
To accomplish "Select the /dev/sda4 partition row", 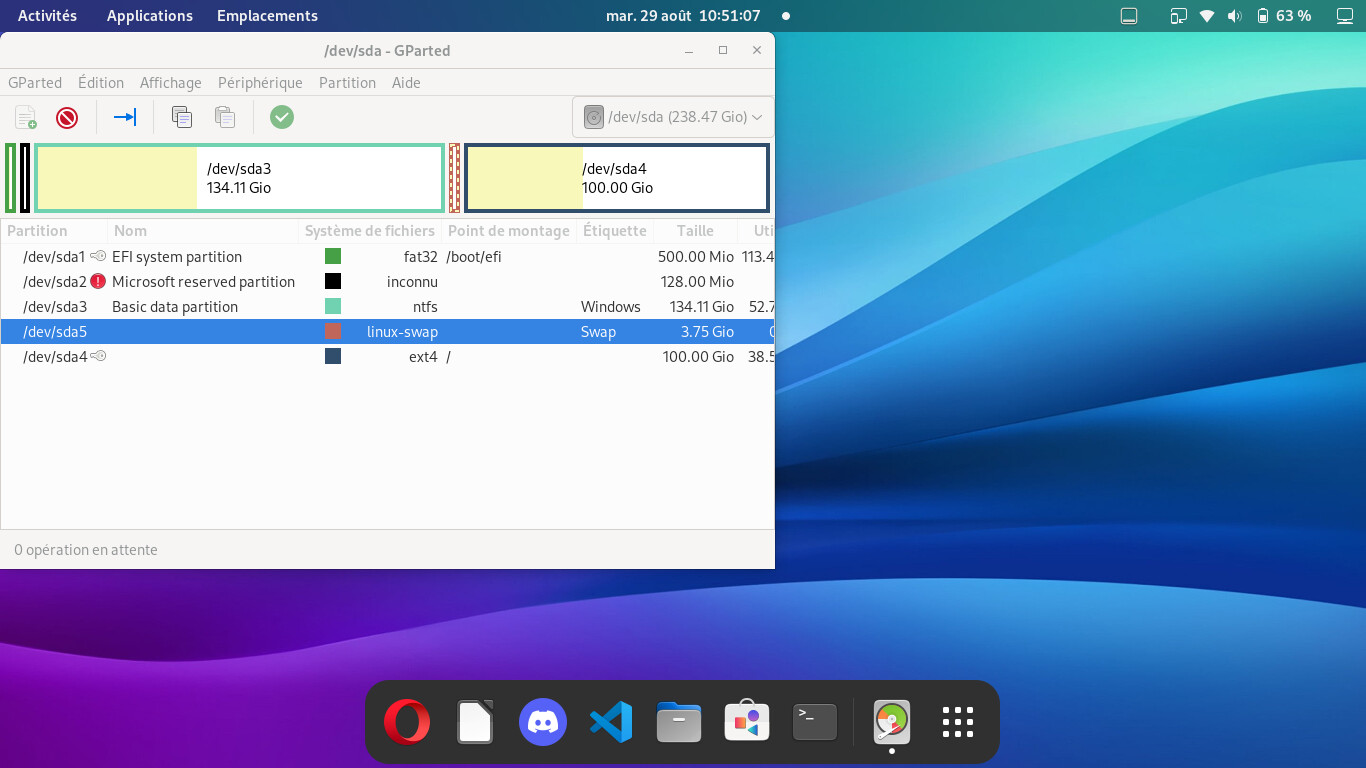I will (x=387, y=357).
